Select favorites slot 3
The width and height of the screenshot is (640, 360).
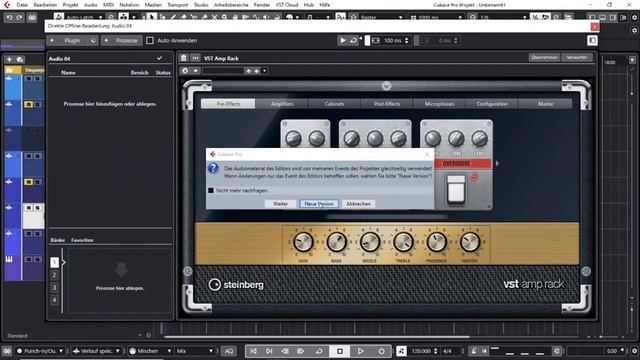(x=54, y=287)
